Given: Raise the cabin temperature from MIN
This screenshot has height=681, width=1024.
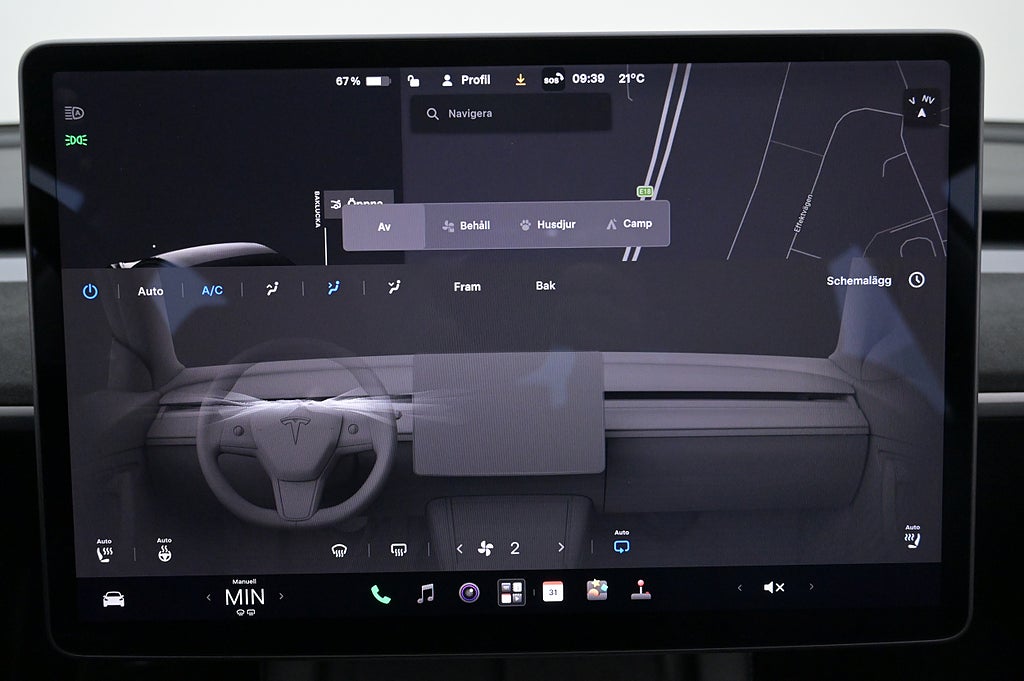Looking at the screenshot, I should click(x=281, y=596).
